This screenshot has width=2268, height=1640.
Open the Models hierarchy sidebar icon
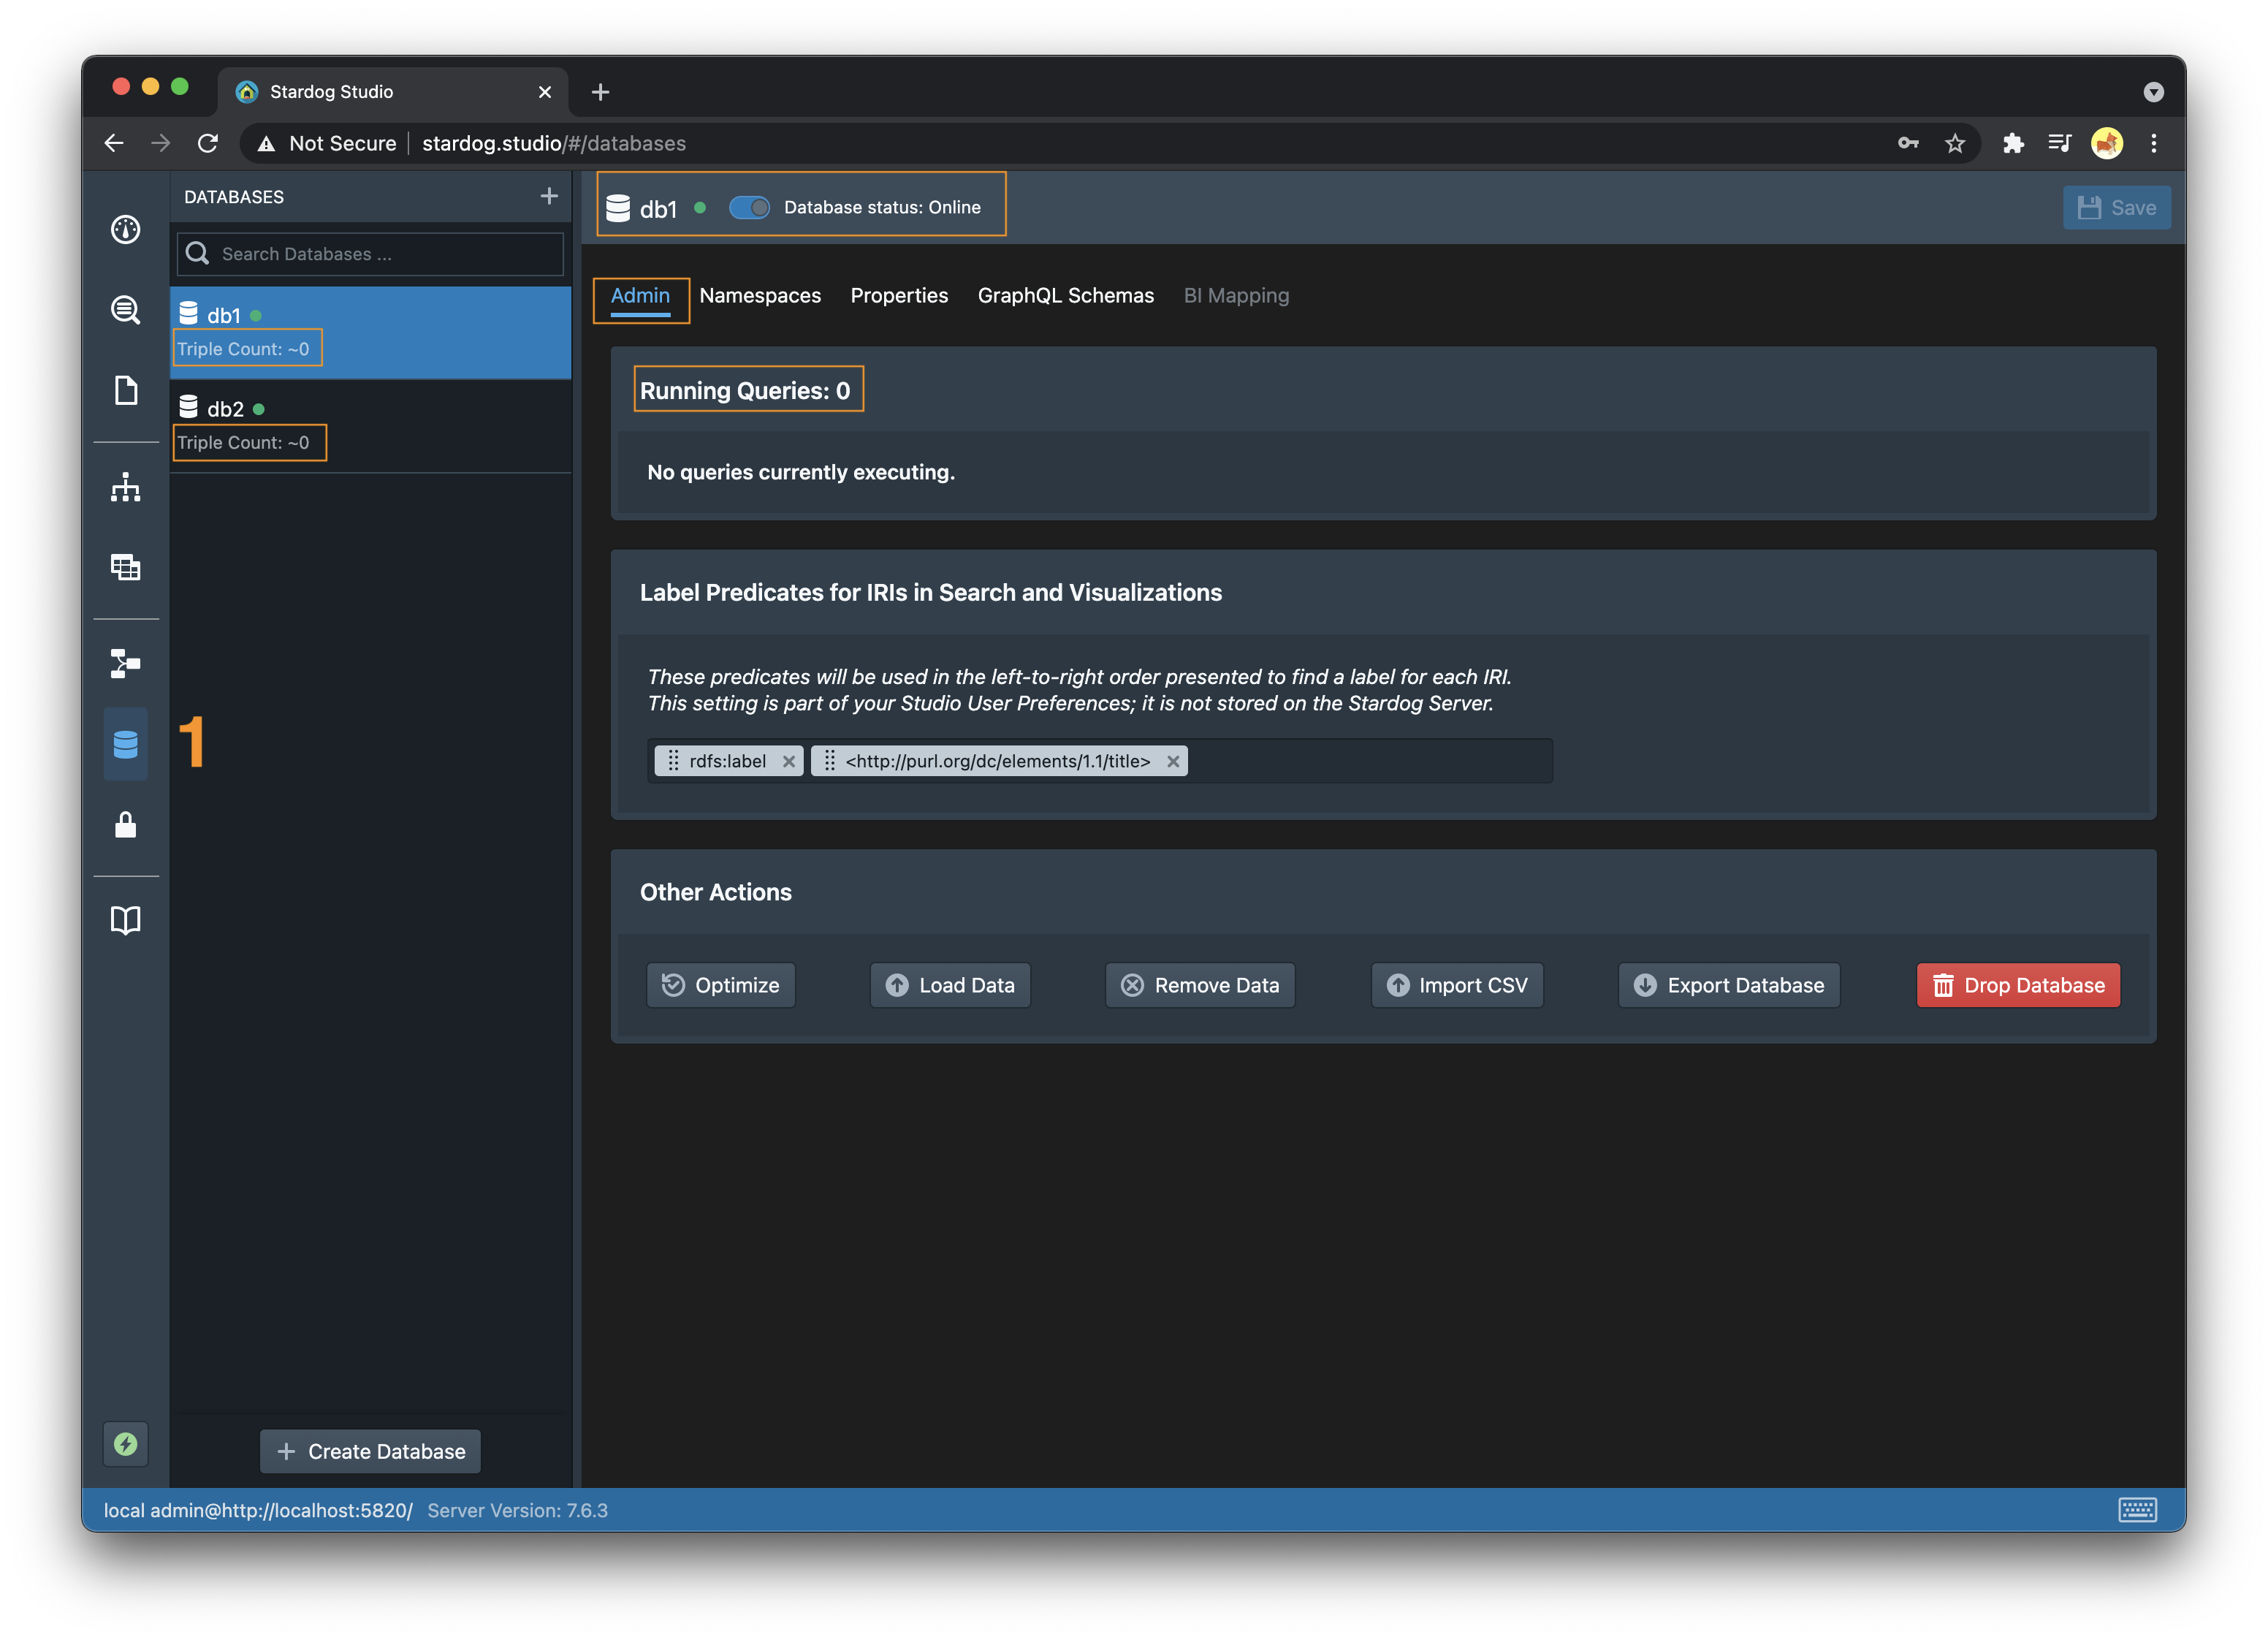125,488
